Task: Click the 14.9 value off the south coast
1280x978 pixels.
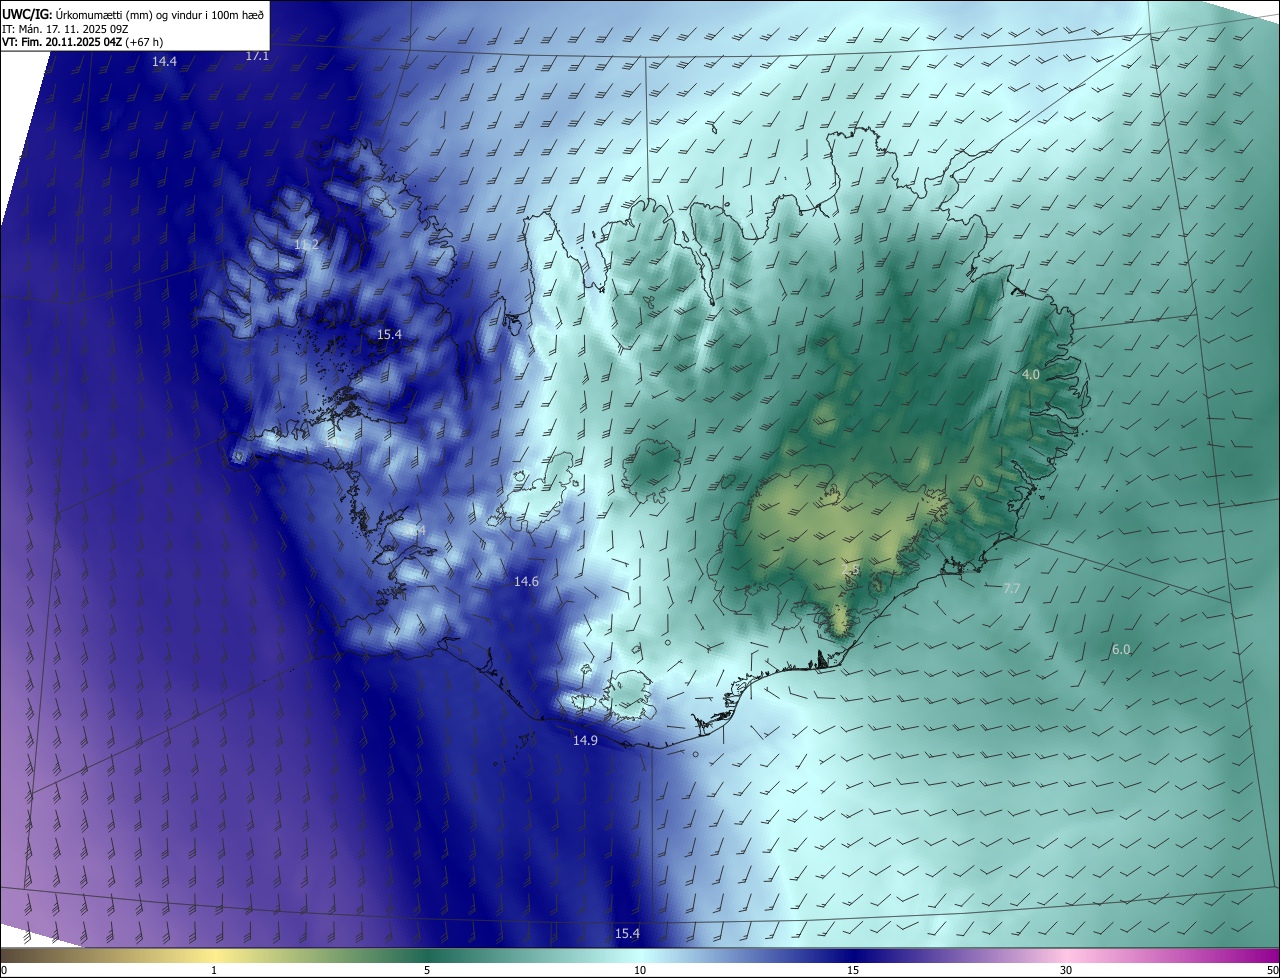Action: click(585, 741)
